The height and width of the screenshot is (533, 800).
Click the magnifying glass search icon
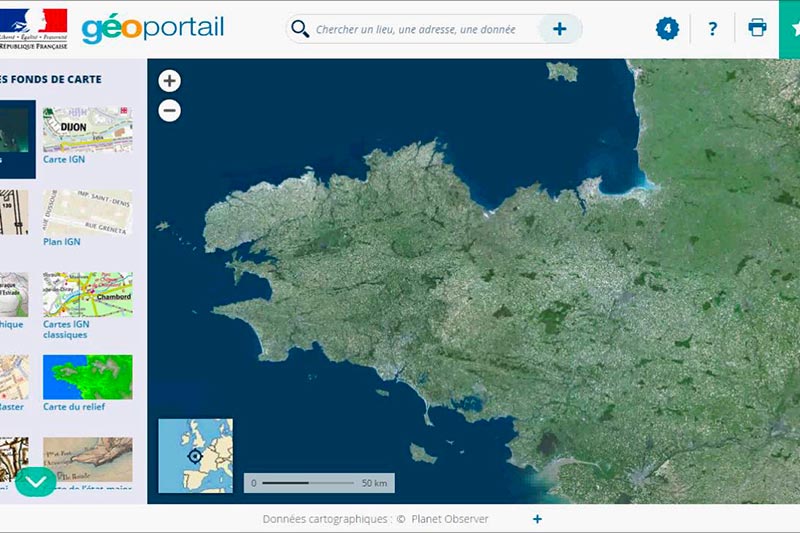click(299, 29)
